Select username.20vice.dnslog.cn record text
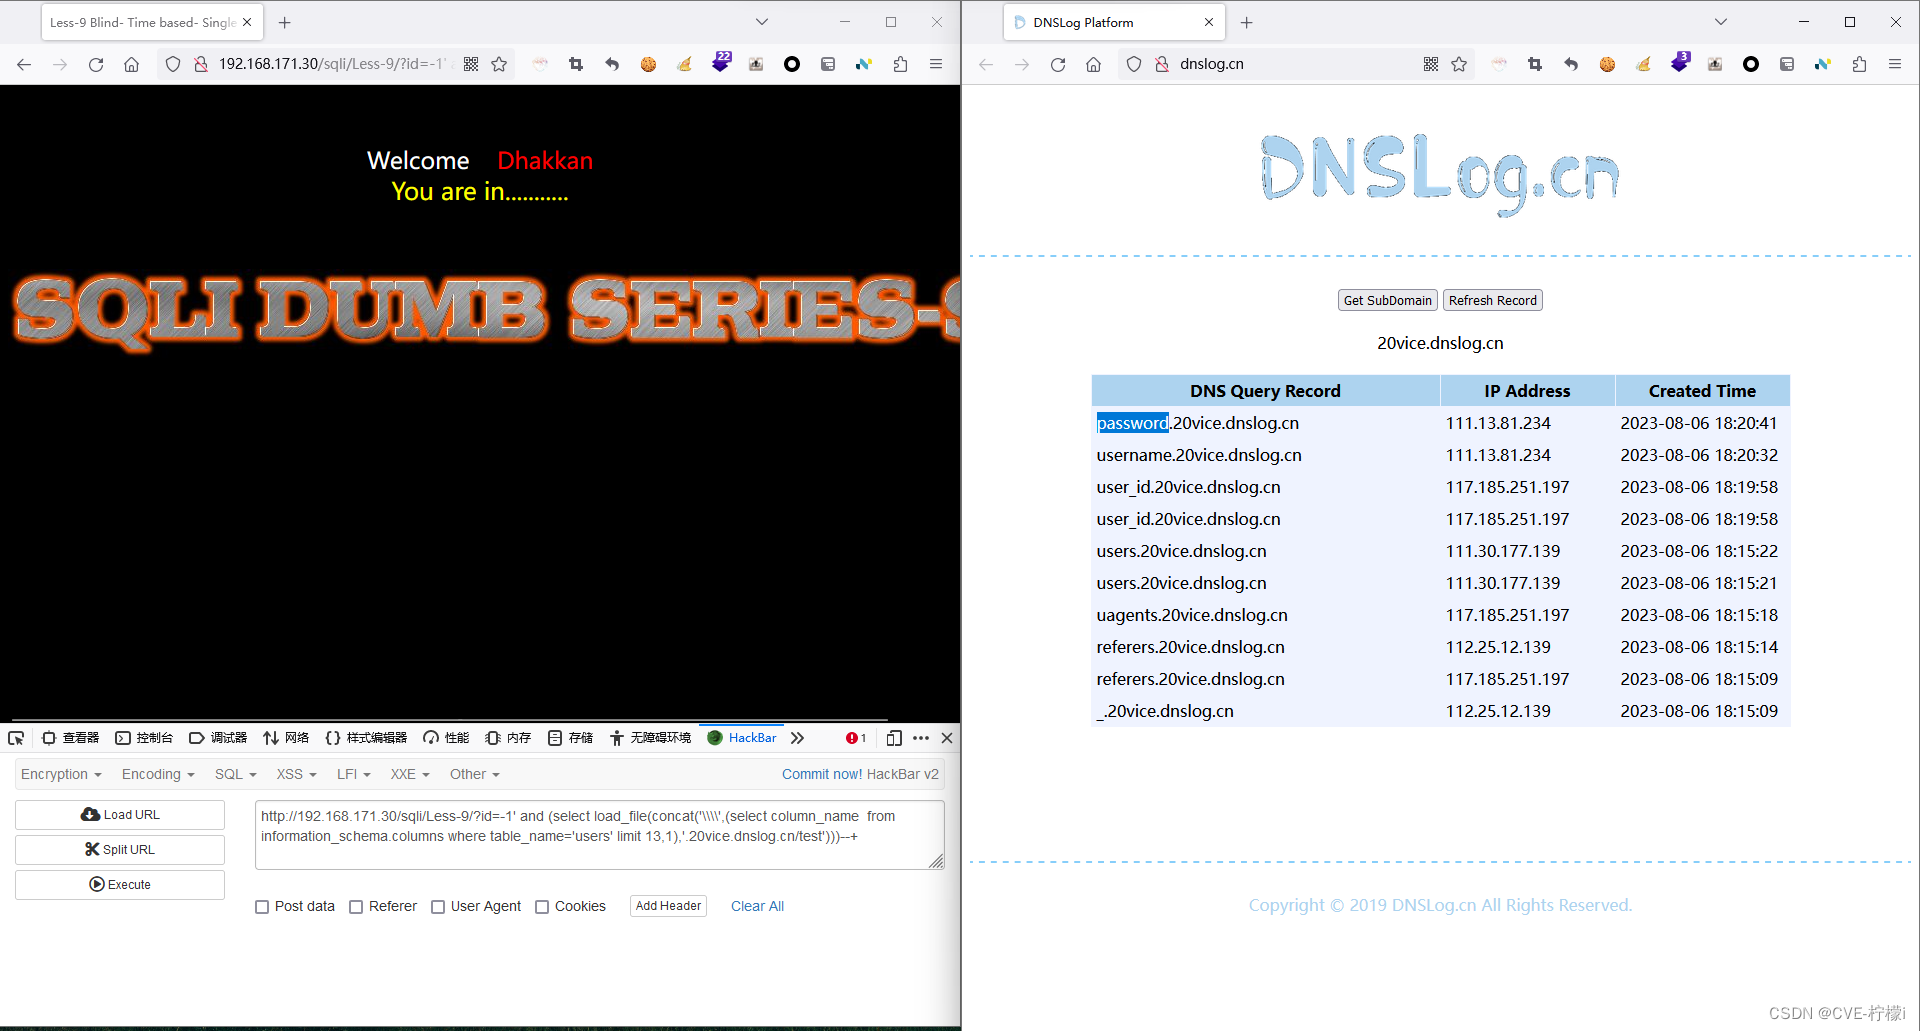 pyautogui.click(x=1199, y=455)
